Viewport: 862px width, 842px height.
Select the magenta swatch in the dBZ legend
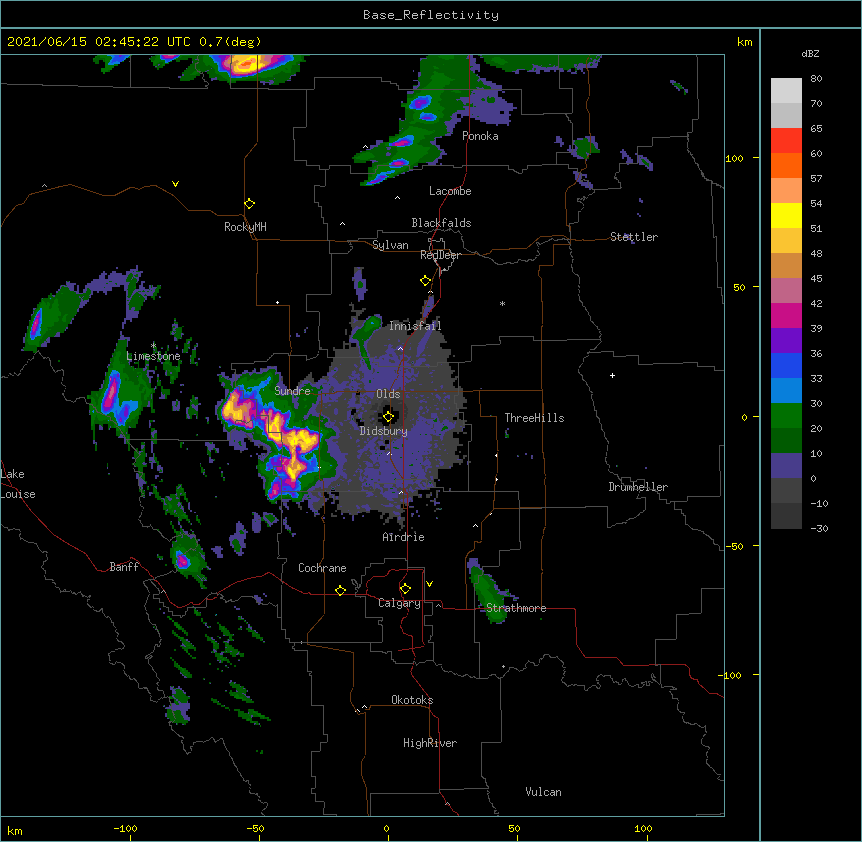(x=786, y=315)
